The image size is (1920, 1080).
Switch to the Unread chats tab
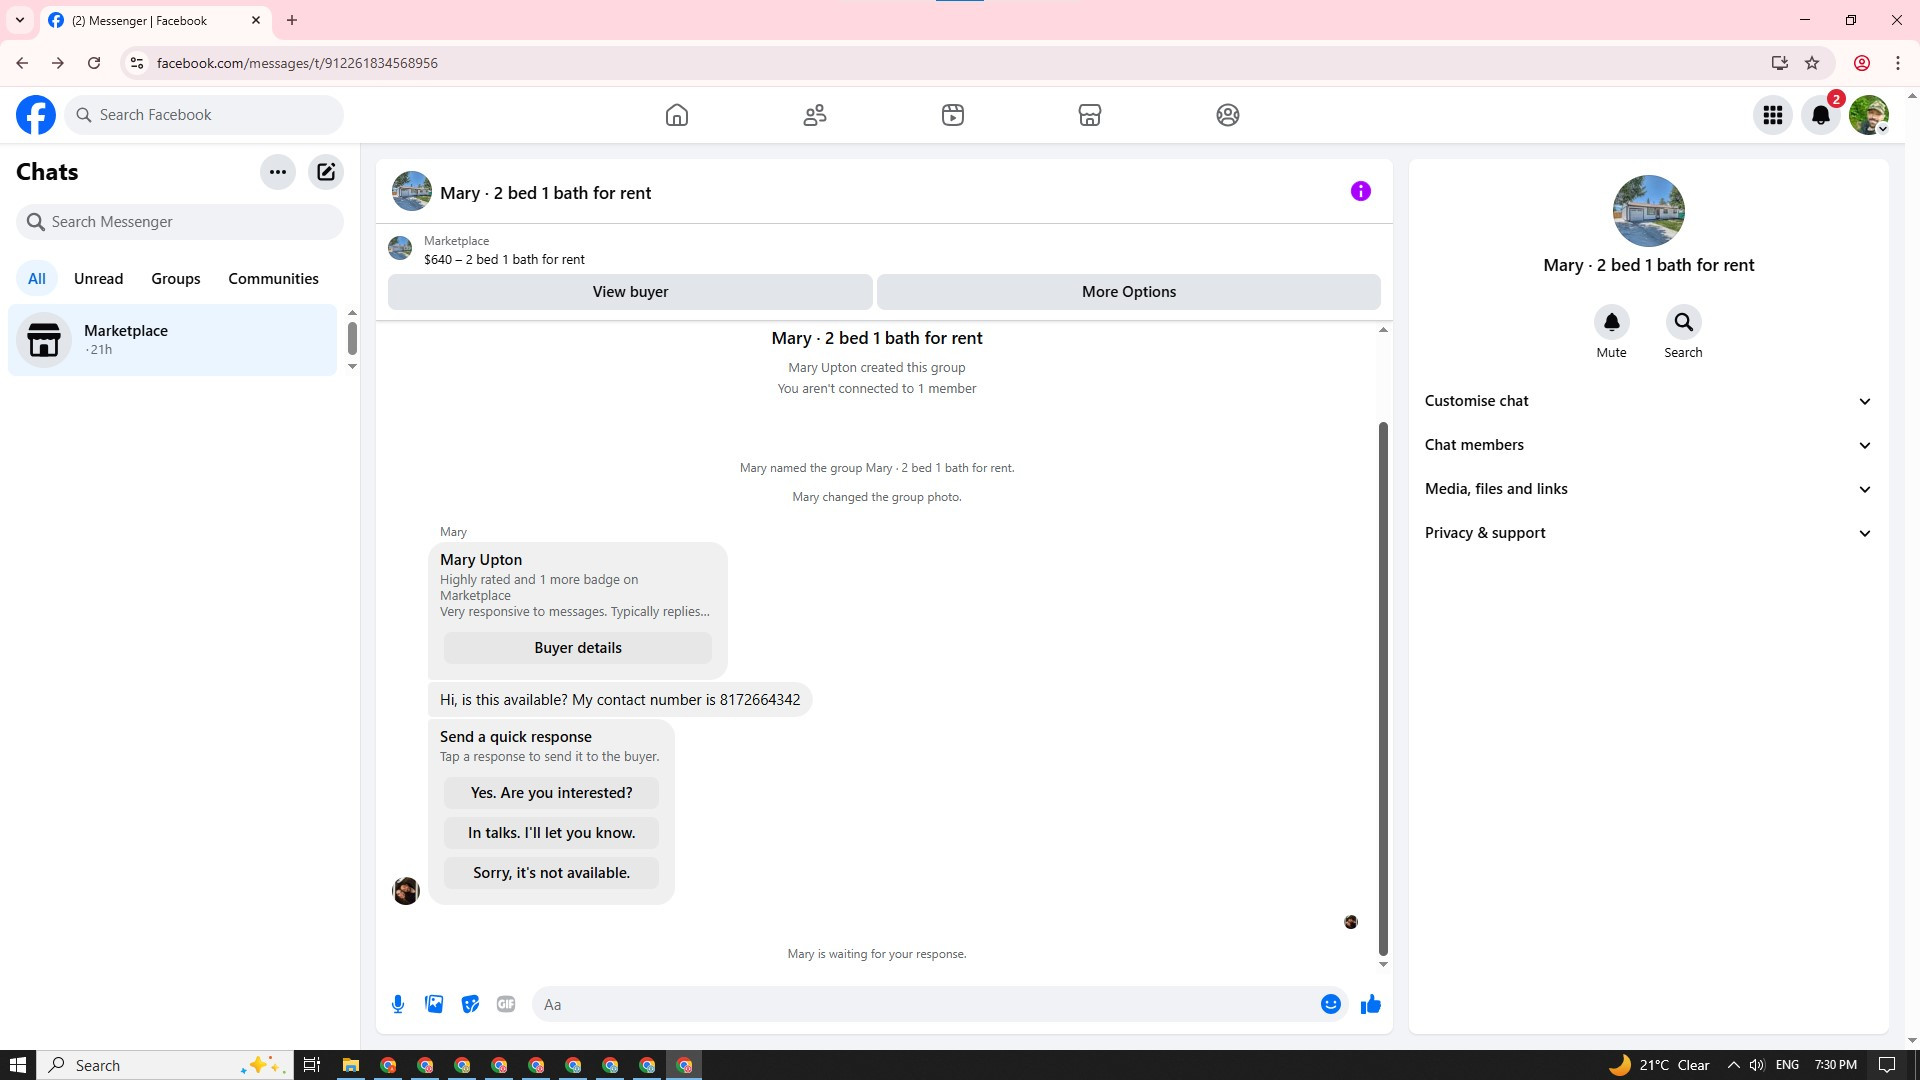(x=98, y=279)
